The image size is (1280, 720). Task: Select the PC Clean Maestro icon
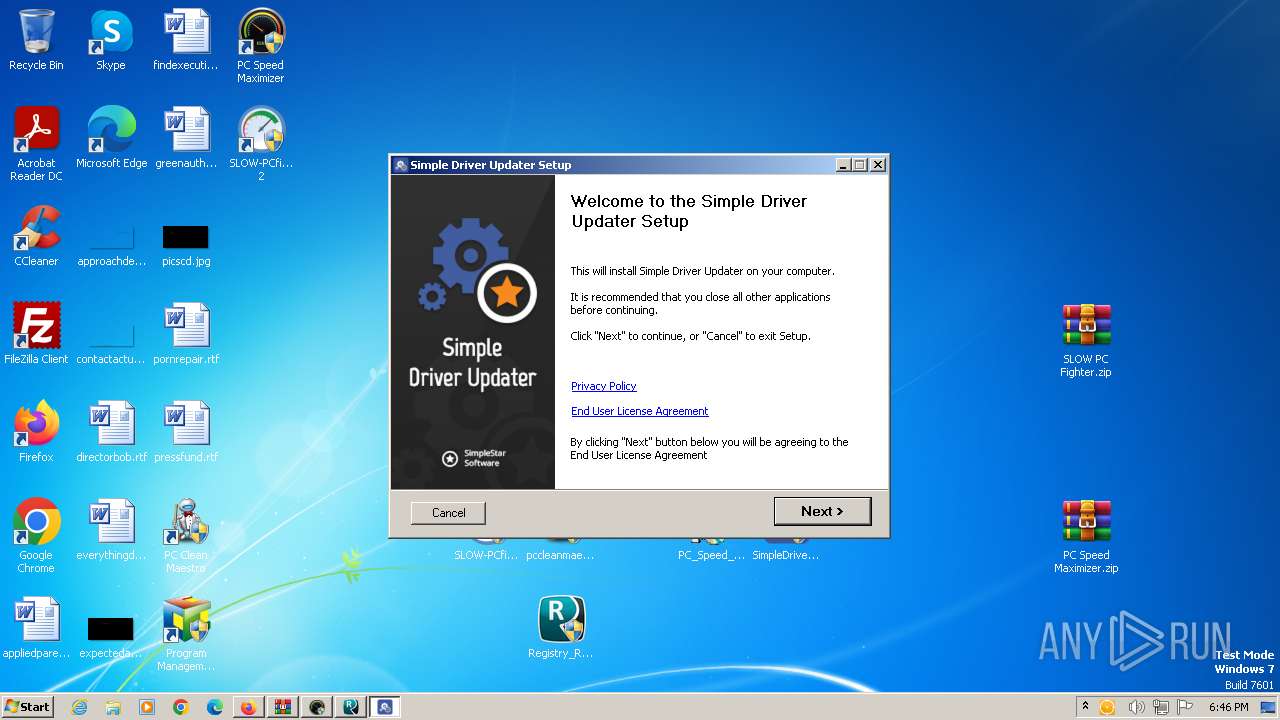pos(186,536)
